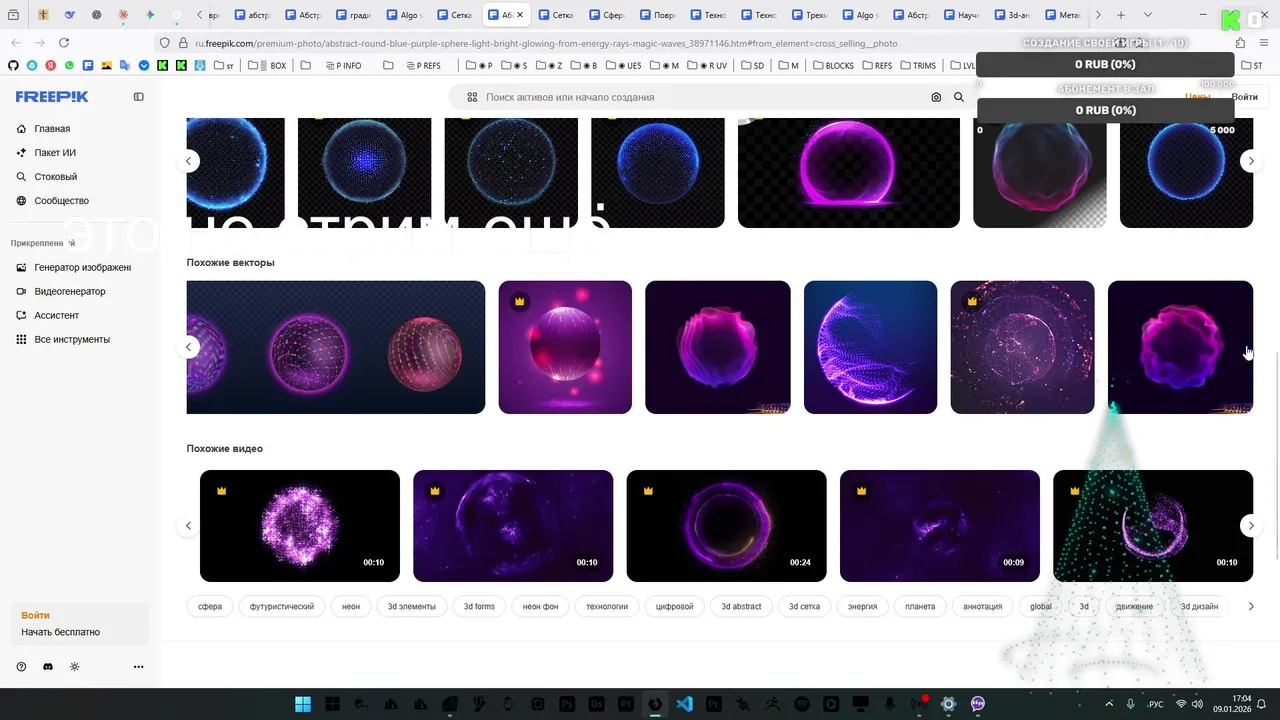Select the планета tag
Viewport: 1280px width, 720px height.
(920, 606)
